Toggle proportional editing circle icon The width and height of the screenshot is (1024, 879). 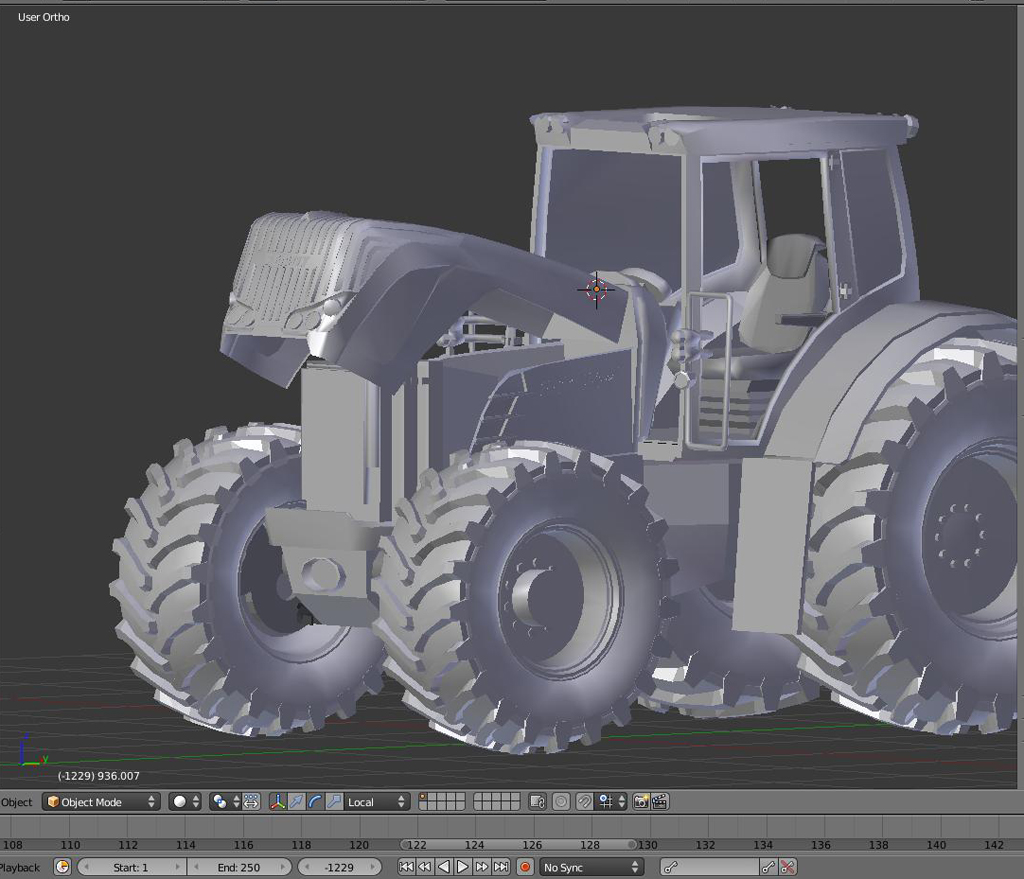click(561, 802)
